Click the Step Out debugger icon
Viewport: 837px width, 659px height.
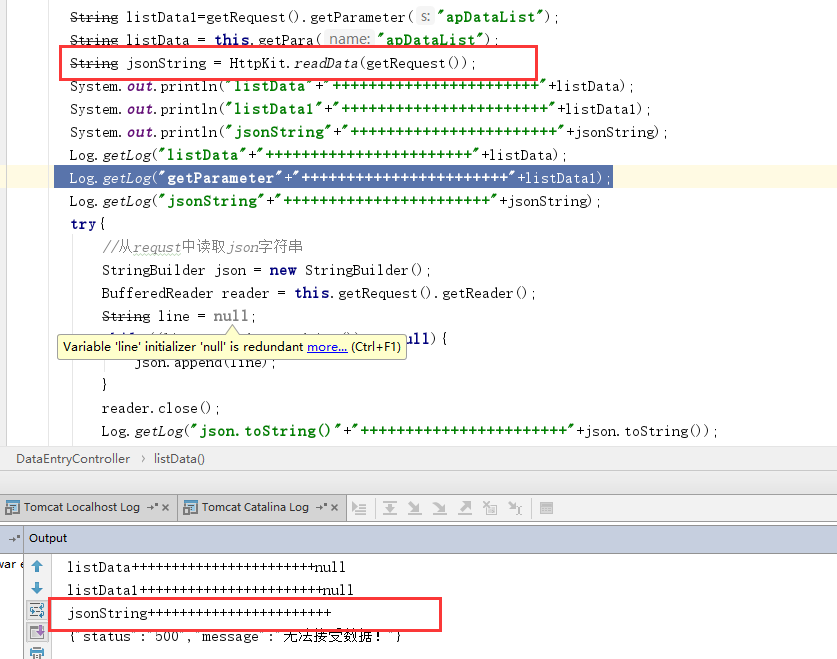click(x=465, y=509)
